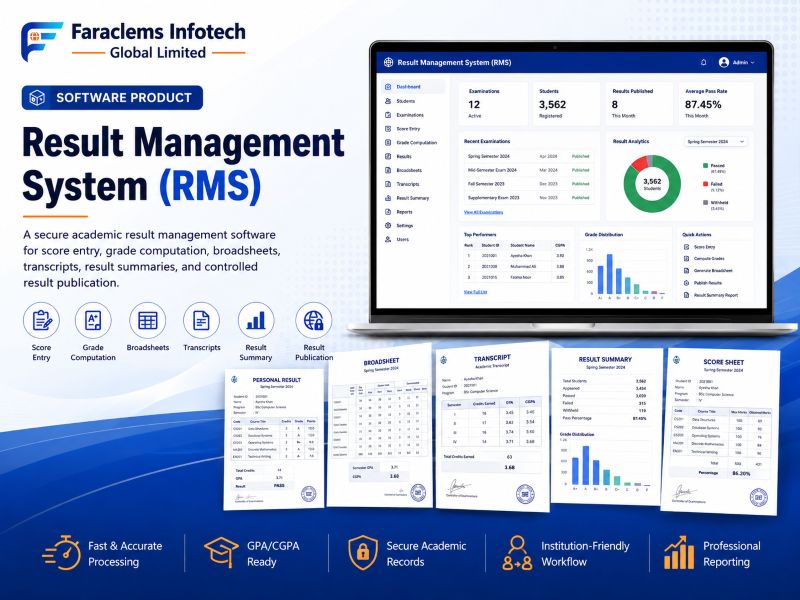Viewport: 800px width, 600px height.
Task: Open Results in the sidebar
Action: tap(404, 156)
